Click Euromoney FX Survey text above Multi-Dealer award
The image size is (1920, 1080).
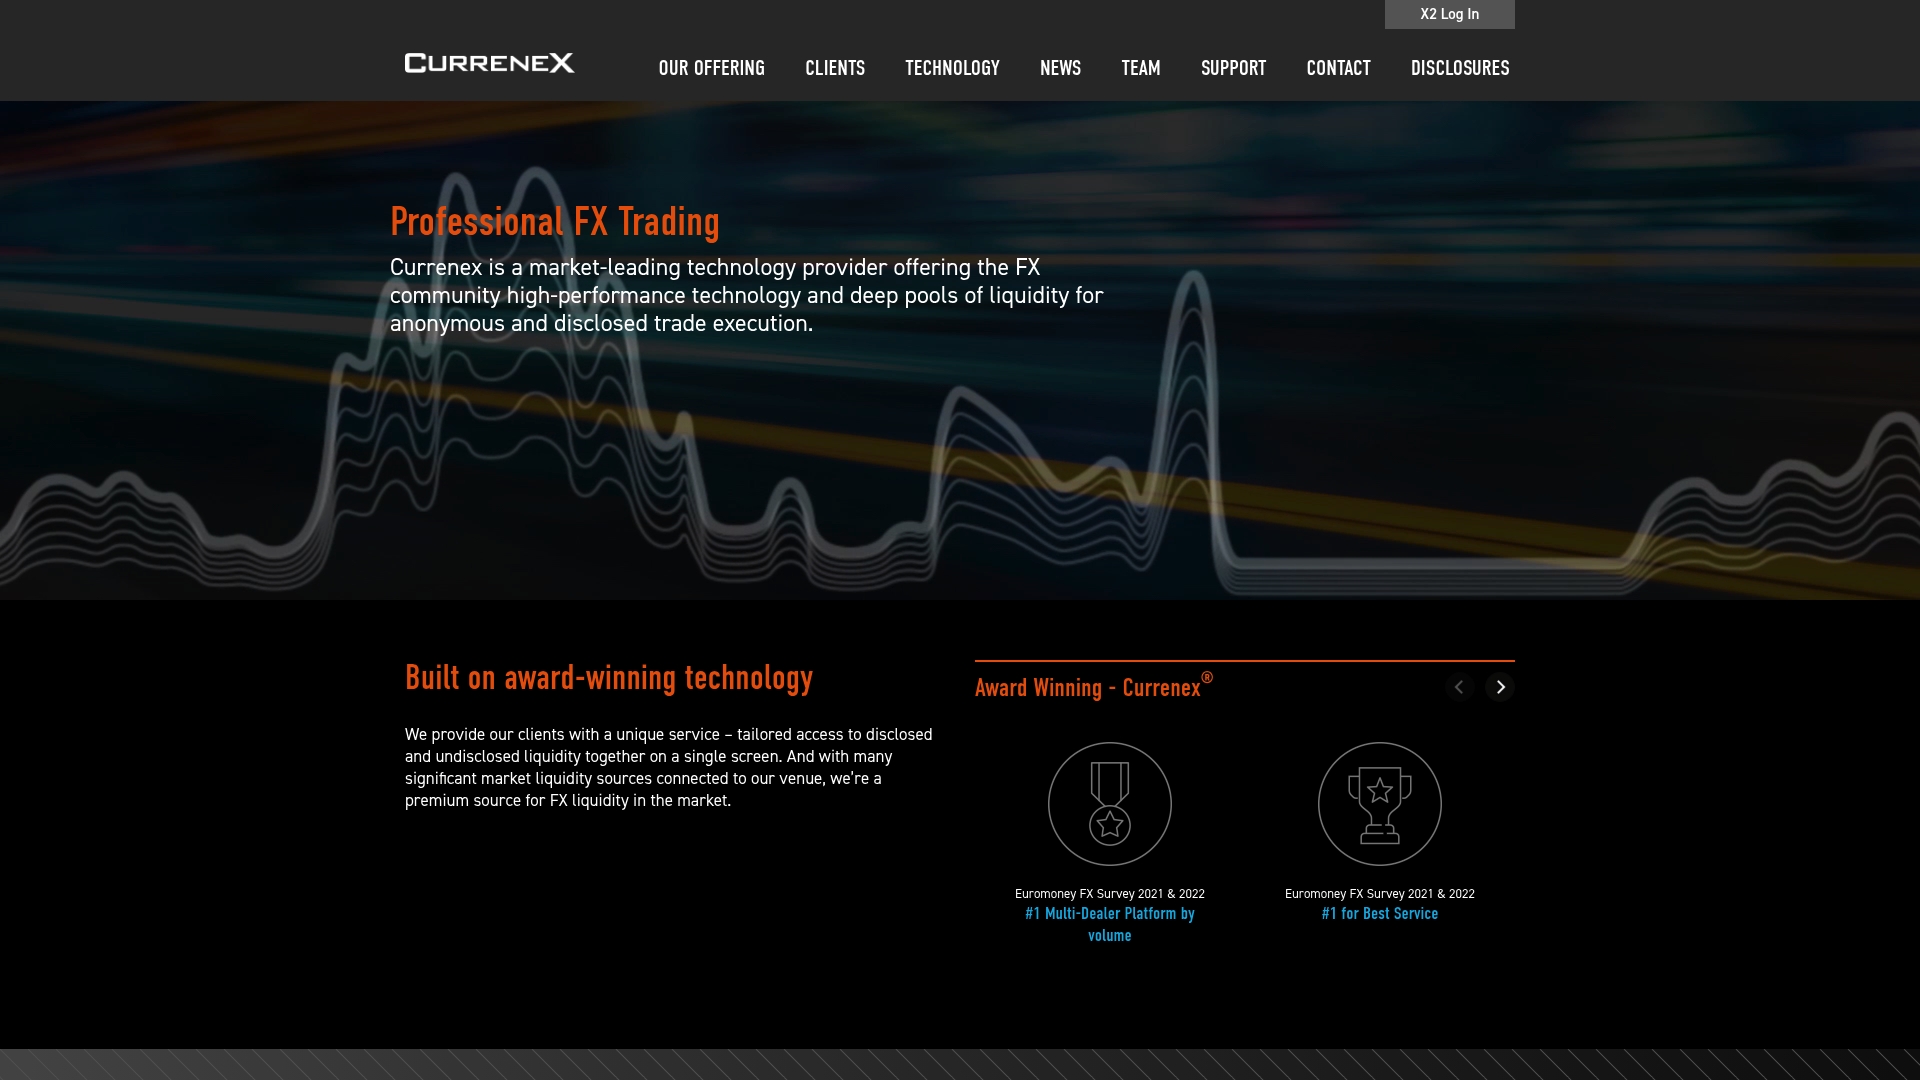coord(1110,894)
